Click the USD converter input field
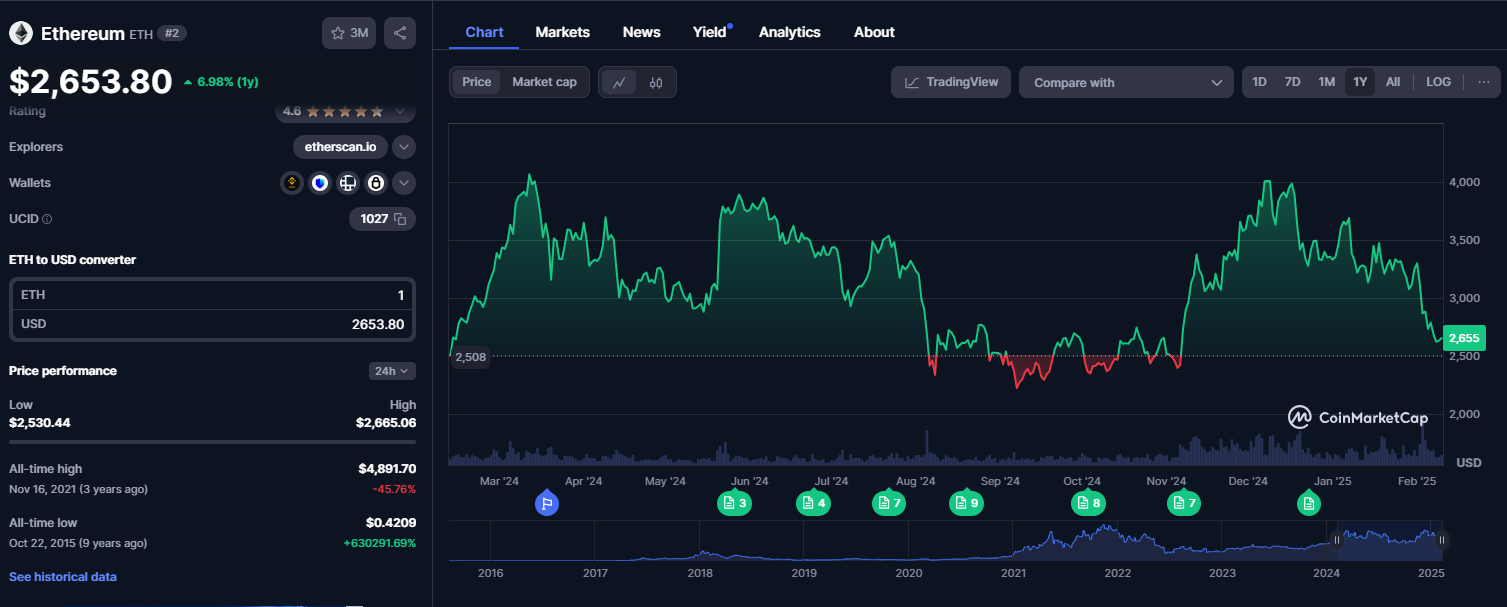The width and height of the screenshot is (1507, 607). [212, 324]
